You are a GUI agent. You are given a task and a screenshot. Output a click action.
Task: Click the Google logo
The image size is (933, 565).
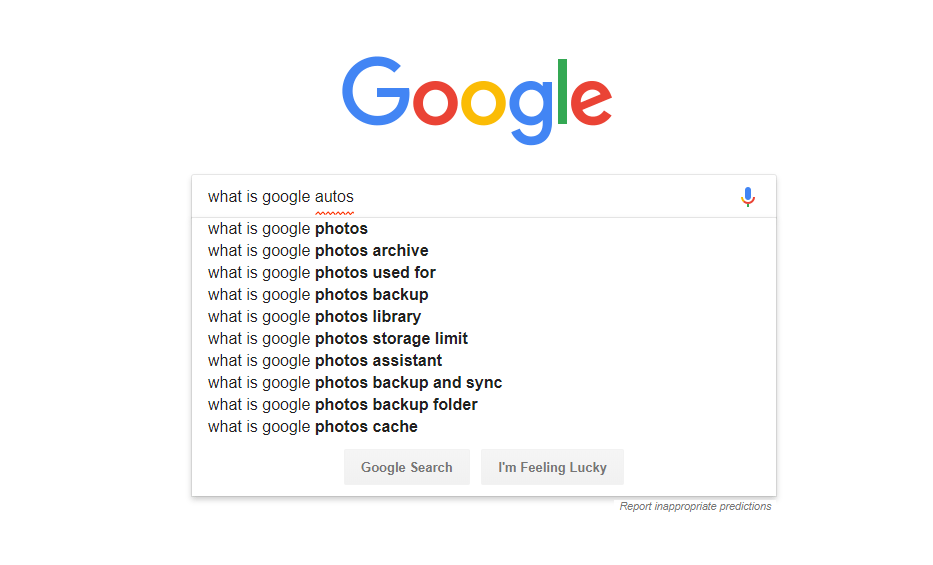click(477, 99)
